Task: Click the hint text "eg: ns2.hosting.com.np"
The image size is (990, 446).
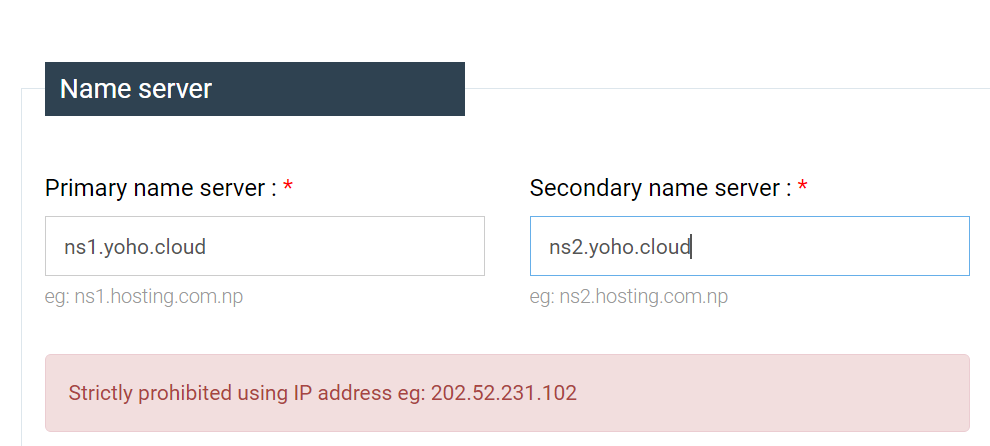Action: coord(629,297)
